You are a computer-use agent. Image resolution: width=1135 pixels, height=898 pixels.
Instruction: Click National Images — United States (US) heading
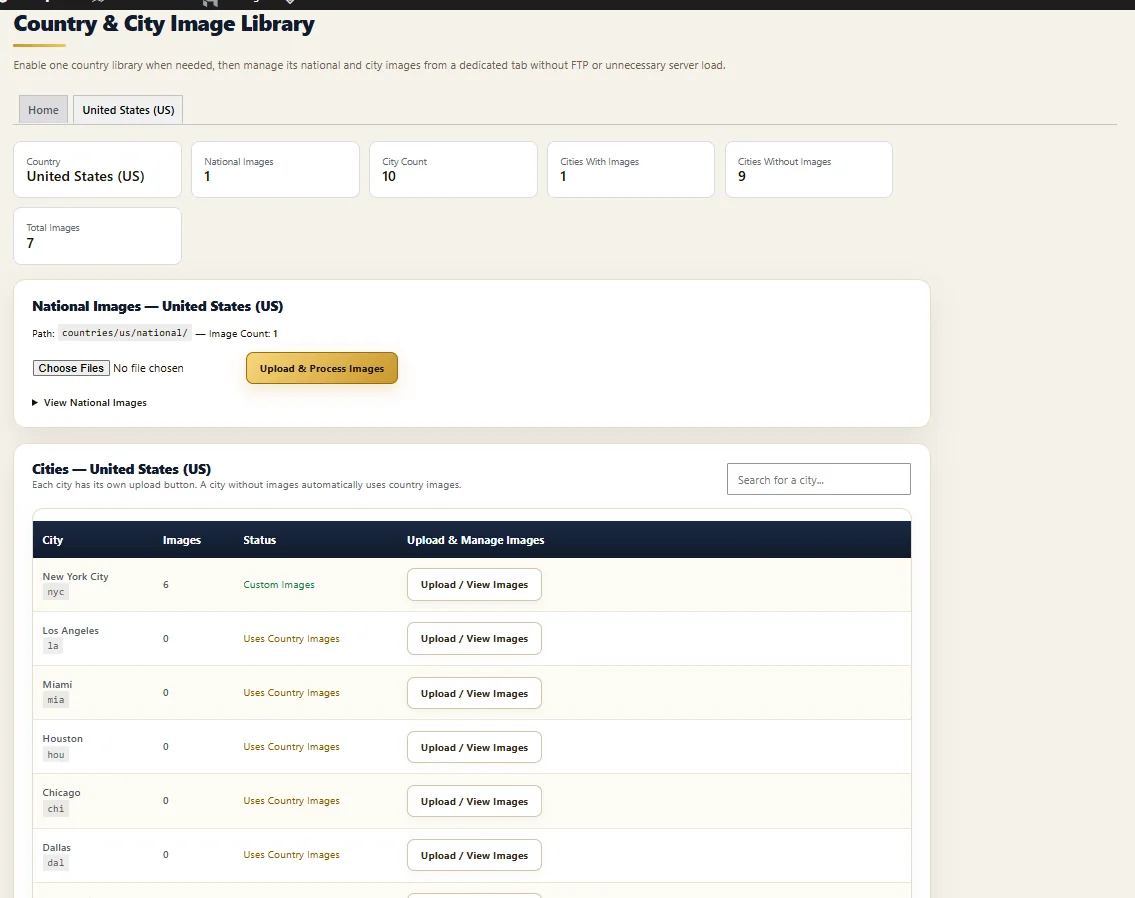point(158,306)
